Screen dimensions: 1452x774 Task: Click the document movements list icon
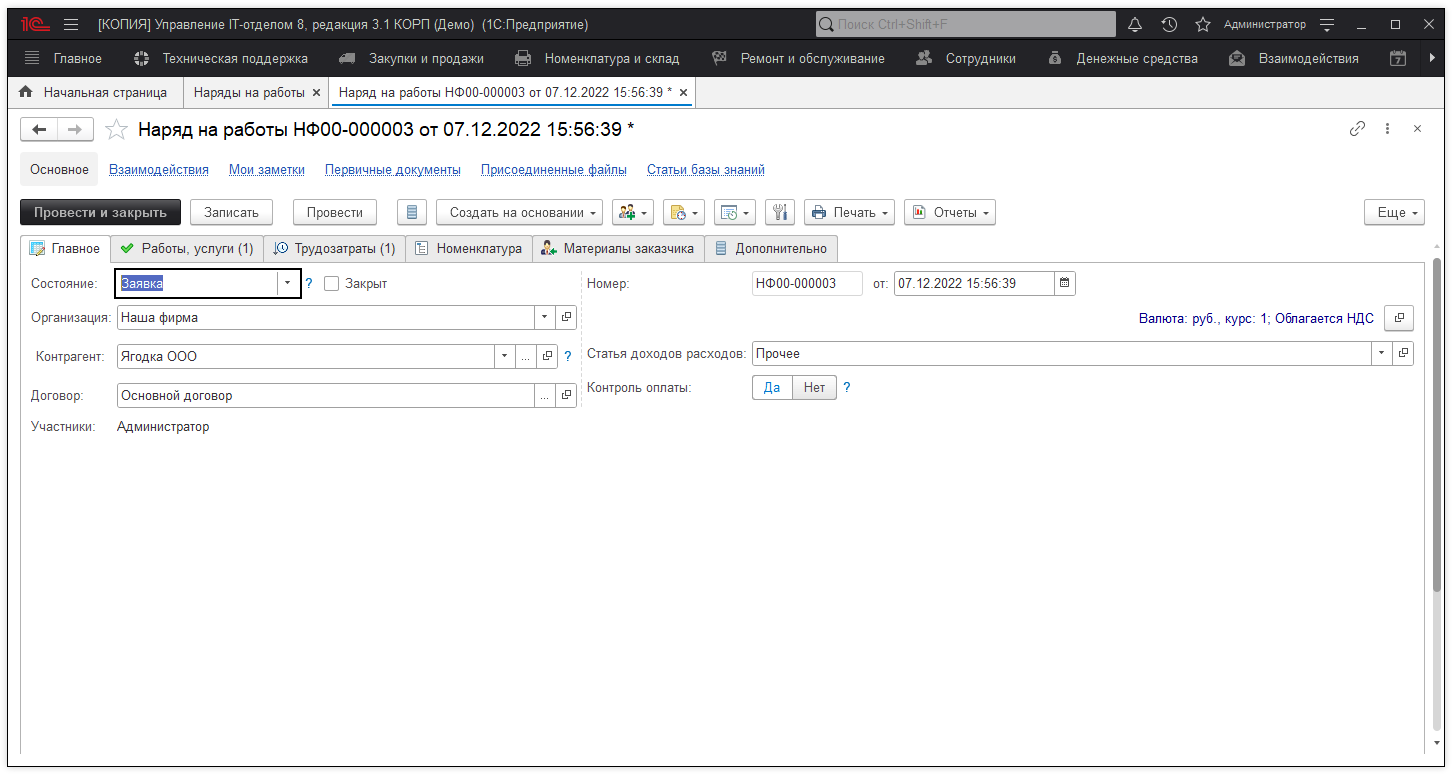[412, 212]
